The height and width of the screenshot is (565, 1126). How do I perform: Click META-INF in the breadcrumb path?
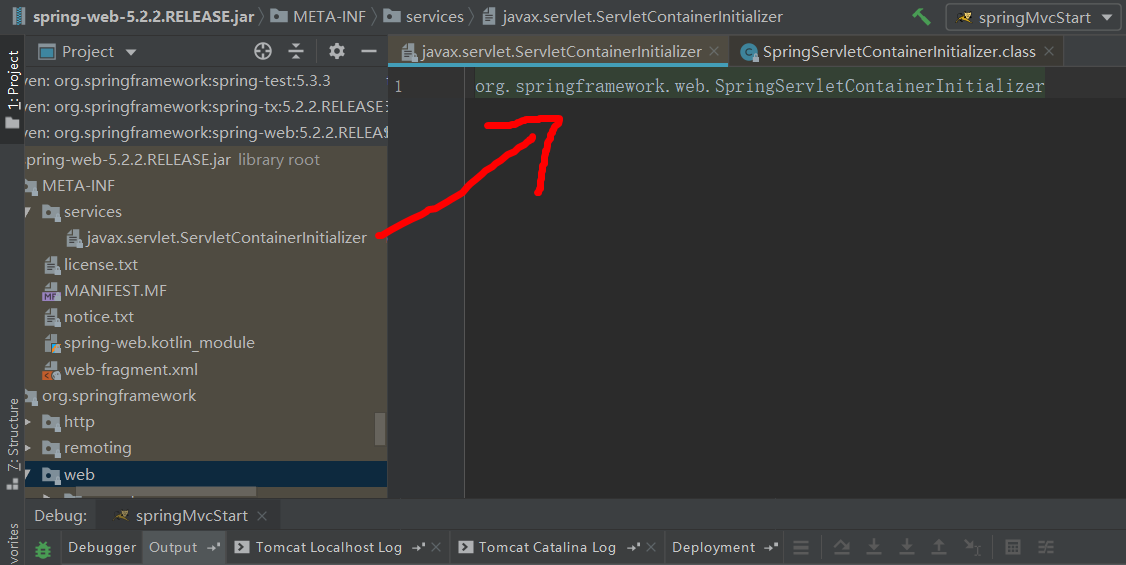tap(328, 17)
